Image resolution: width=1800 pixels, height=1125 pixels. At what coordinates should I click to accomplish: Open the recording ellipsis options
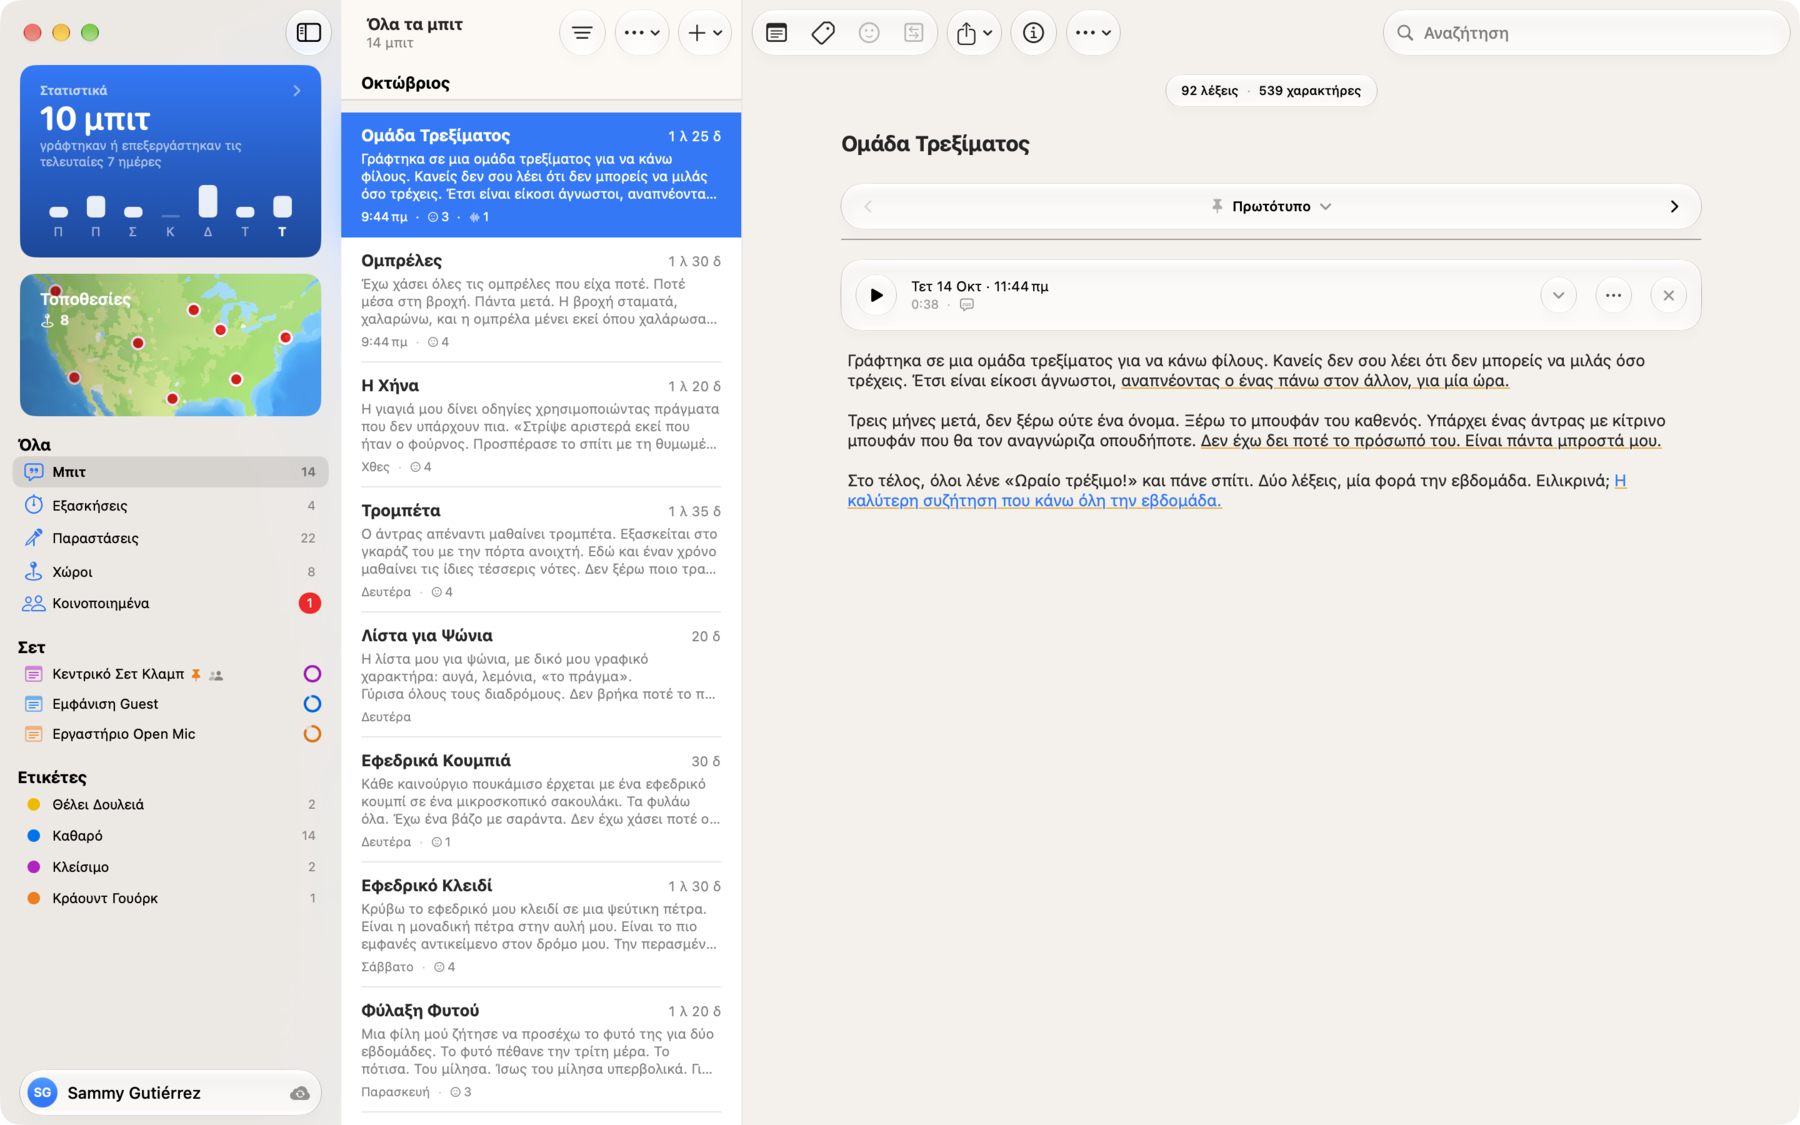[x=1613, y=295]
